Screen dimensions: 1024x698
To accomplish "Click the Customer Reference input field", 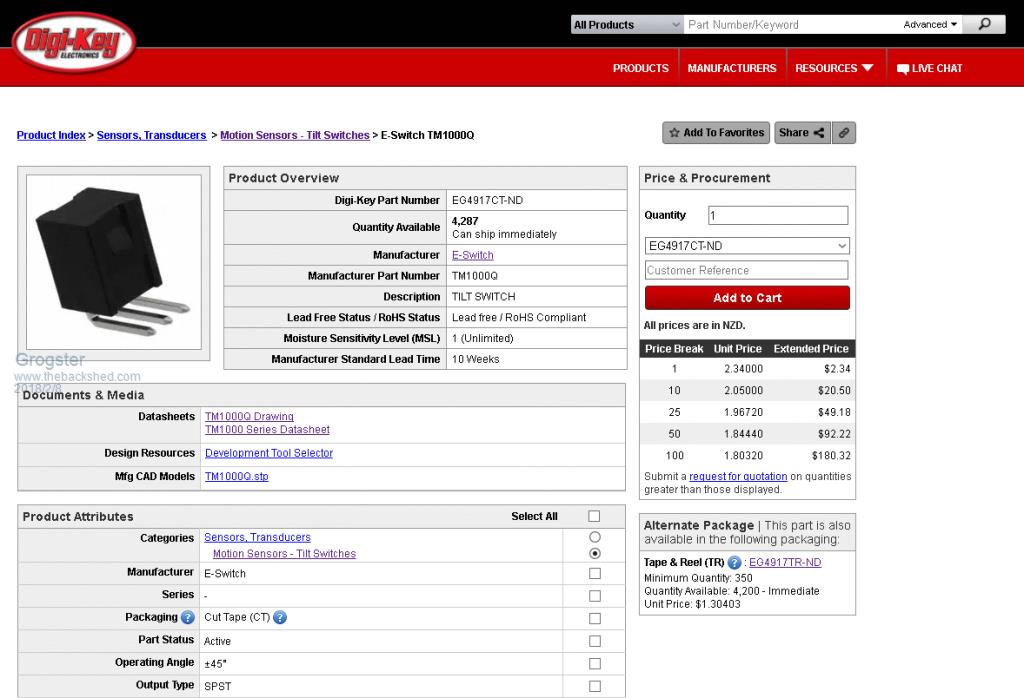I will tap(747, 270).
